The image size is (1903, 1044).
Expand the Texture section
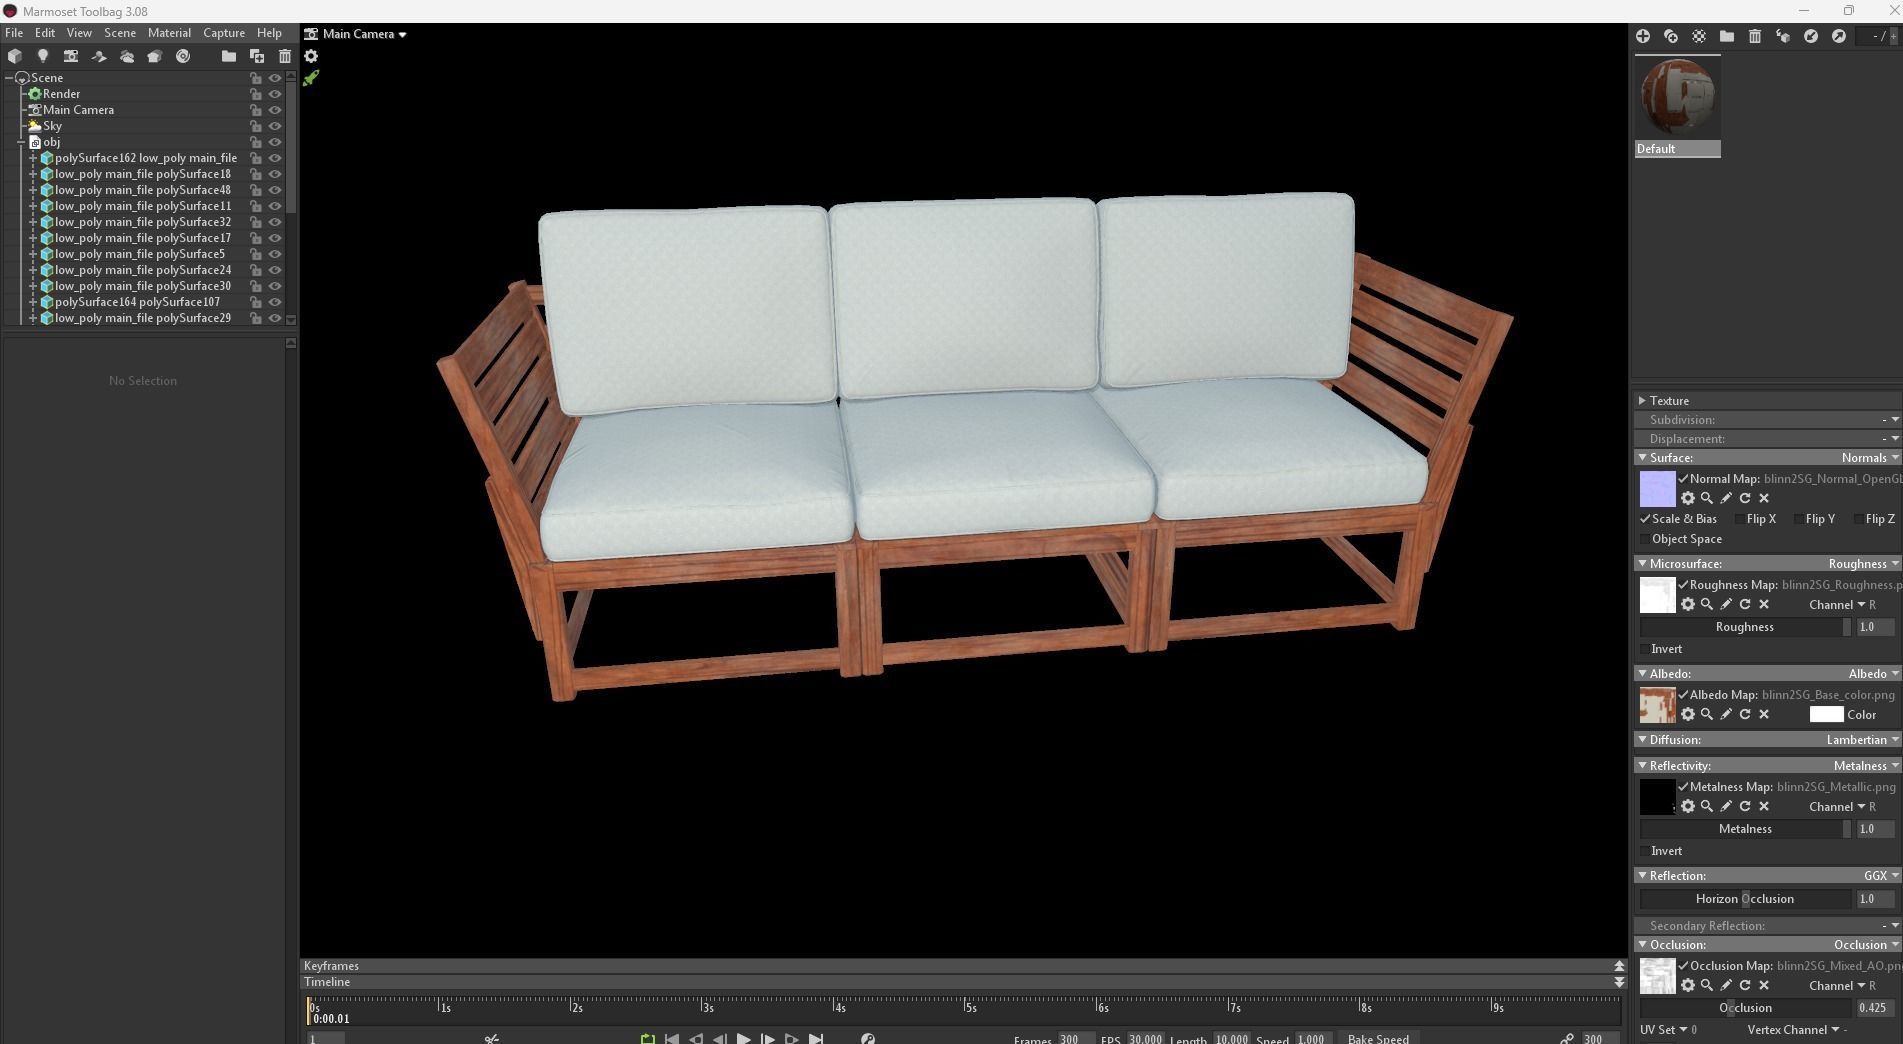1642,400
